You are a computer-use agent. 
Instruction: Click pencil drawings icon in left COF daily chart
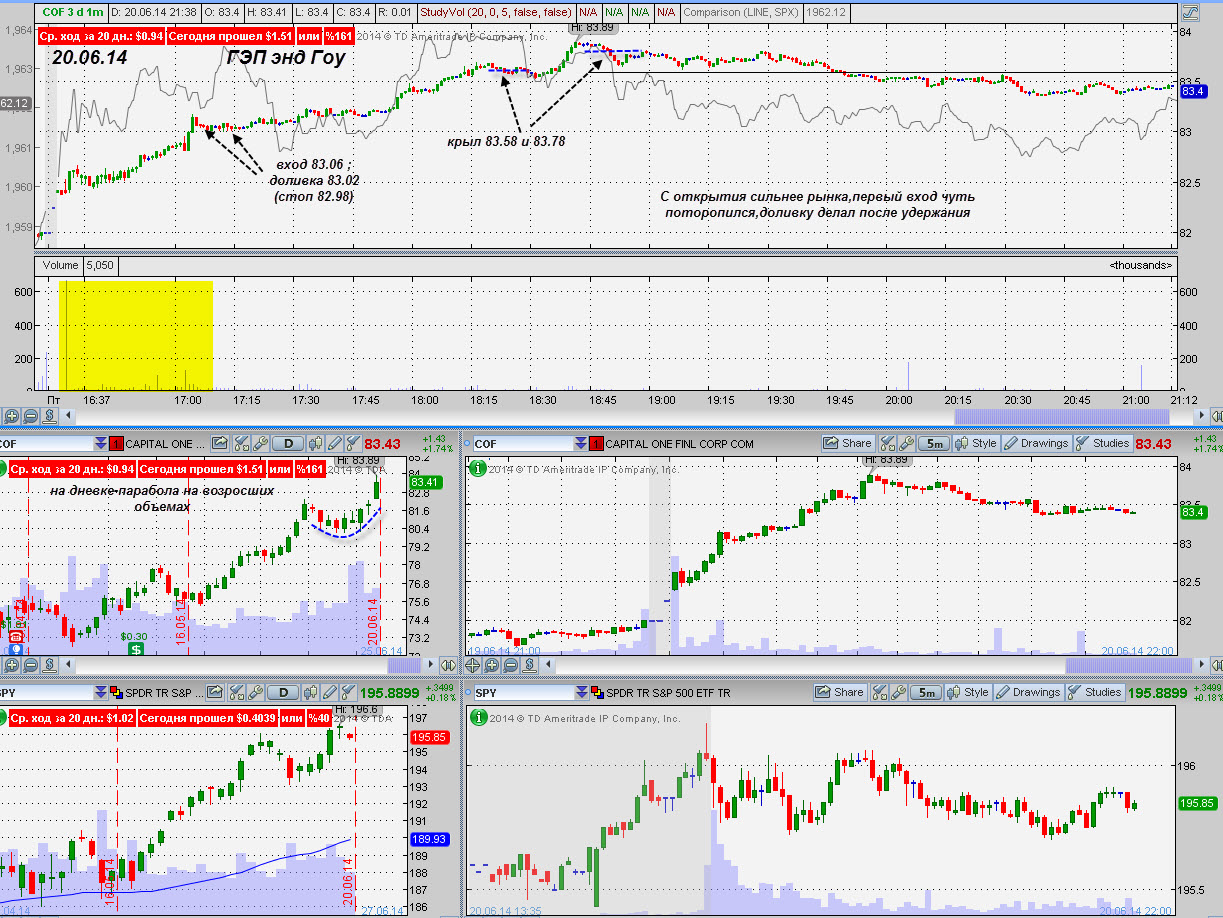coord(334,443)
